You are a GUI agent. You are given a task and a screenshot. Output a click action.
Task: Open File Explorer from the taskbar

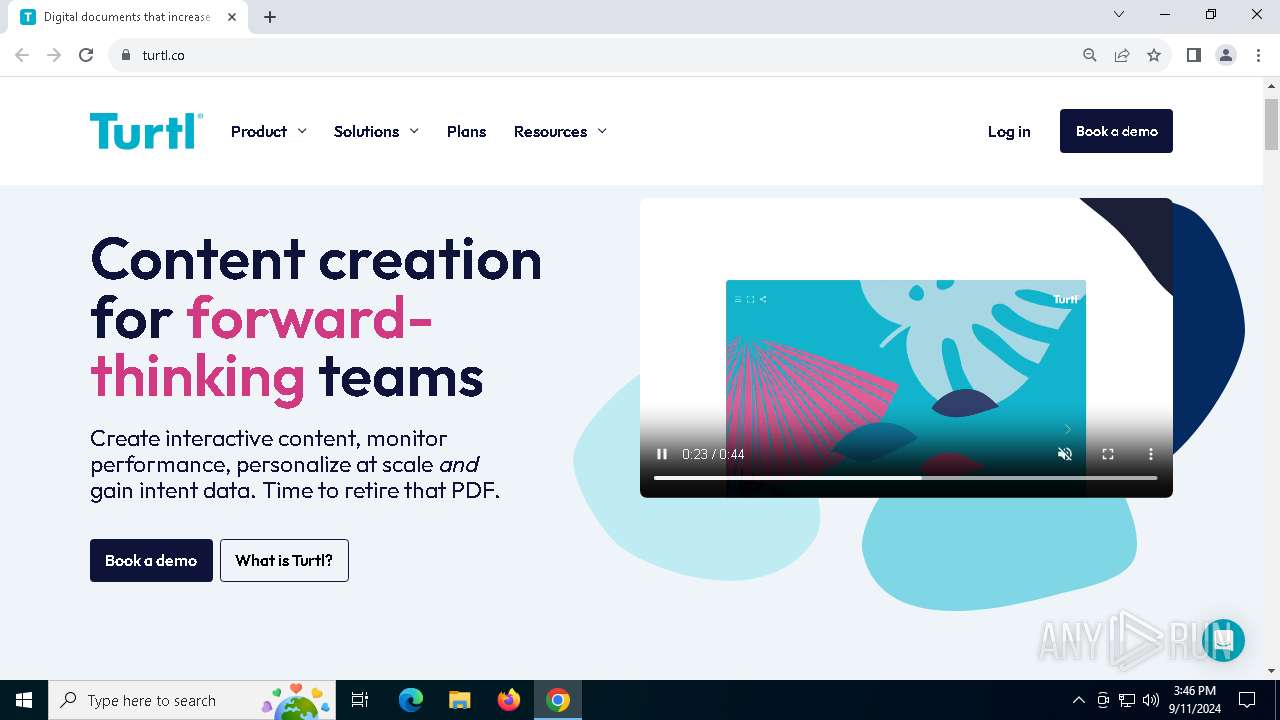pyautogui.click(x=460, y=700)
